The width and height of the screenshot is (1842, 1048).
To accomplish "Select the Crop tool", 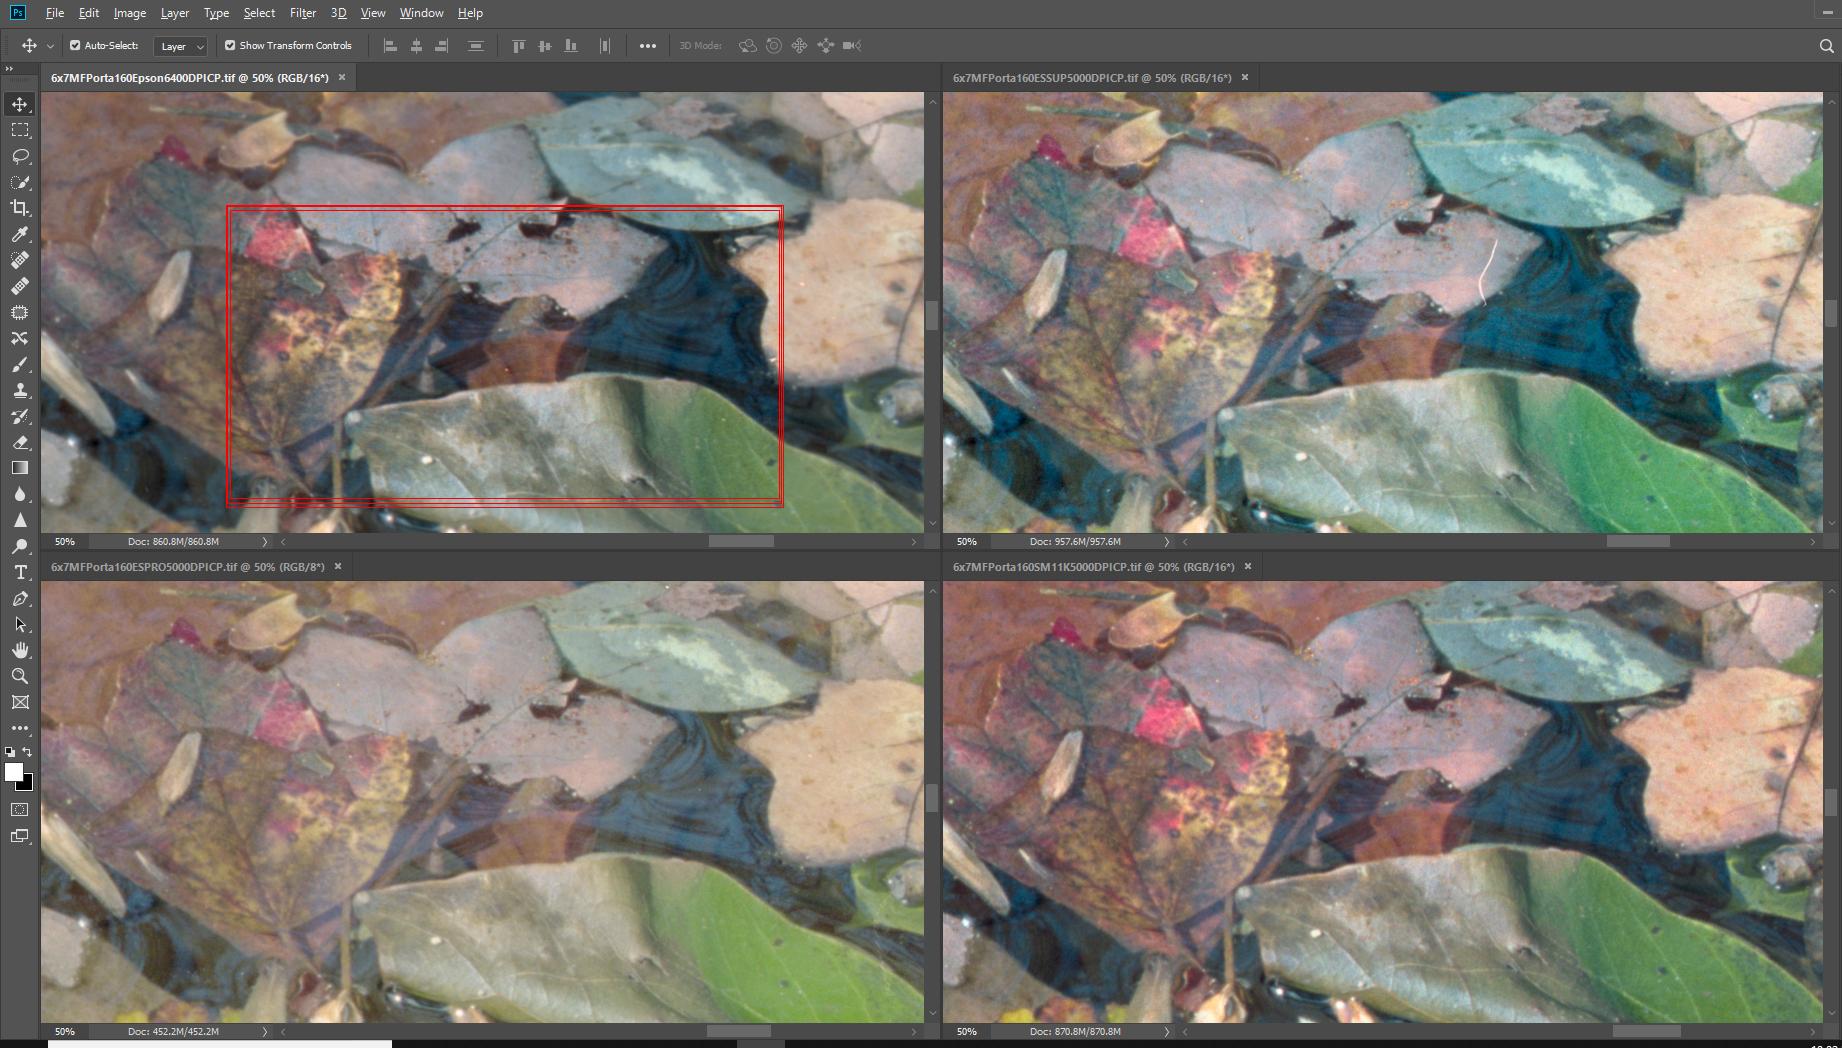I will point(20,208).
